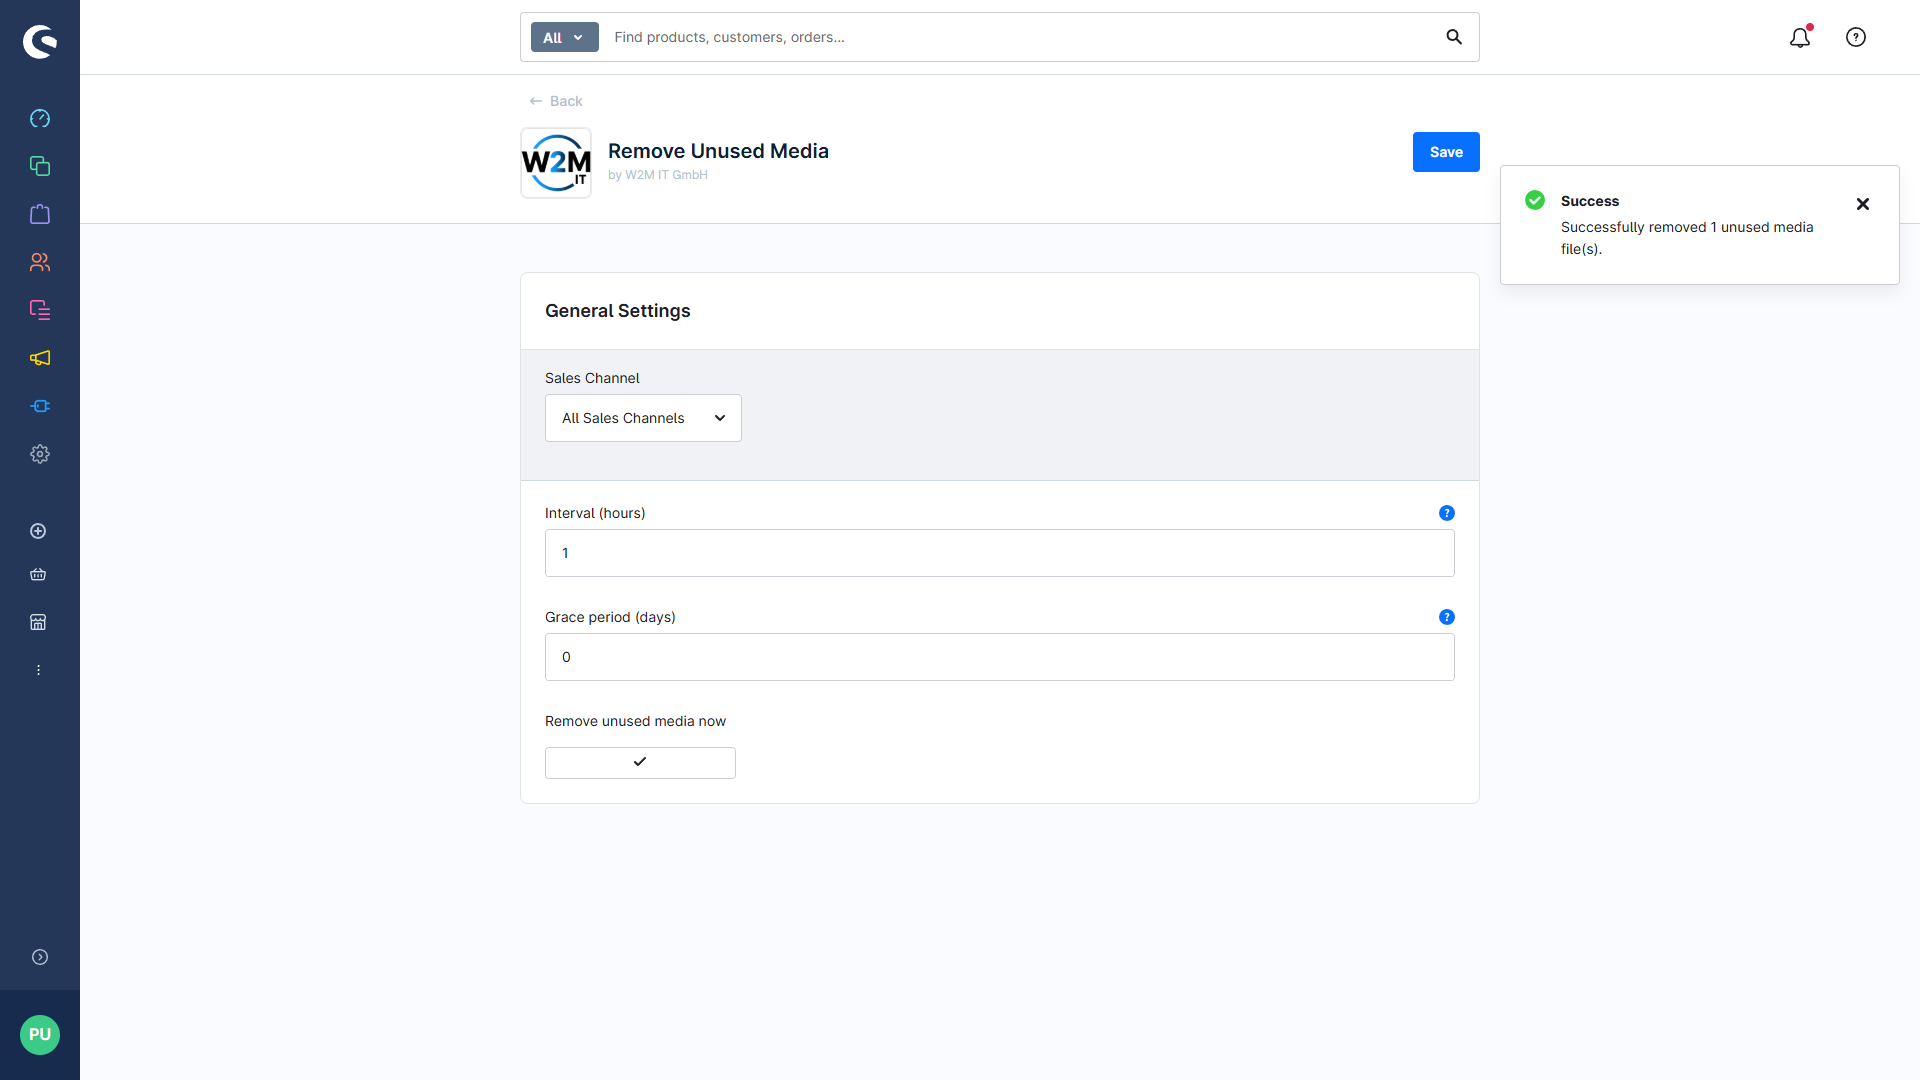Open the Extensions plug icon
The image size is (1920, 1080).
[40, 406]
